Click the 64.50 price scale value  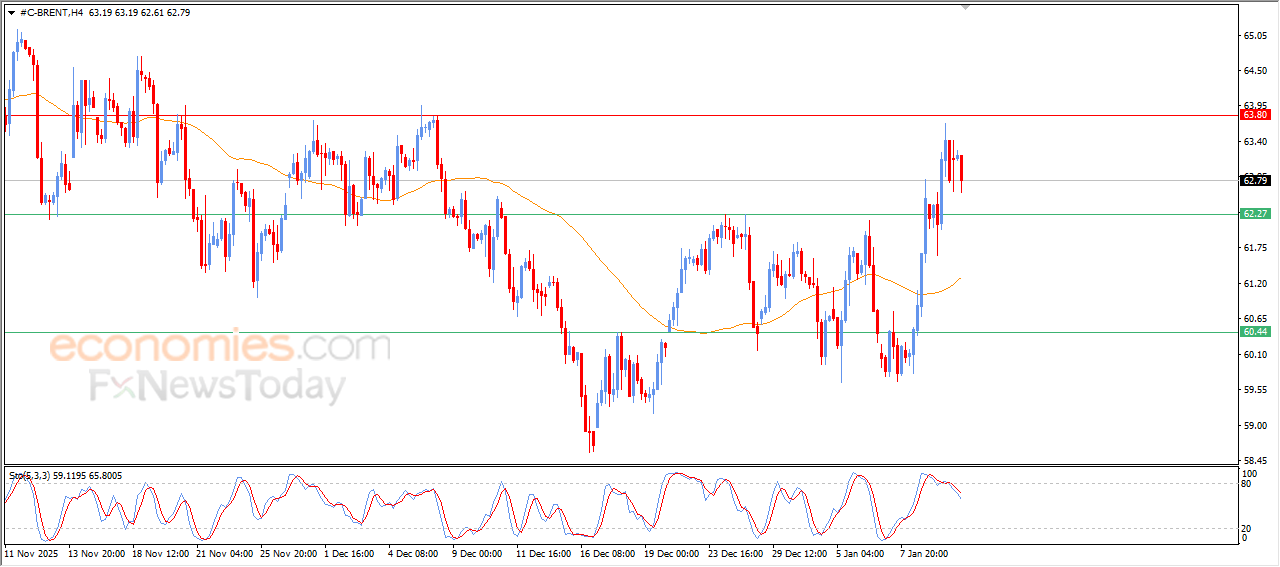click(x=1255, y=71)
